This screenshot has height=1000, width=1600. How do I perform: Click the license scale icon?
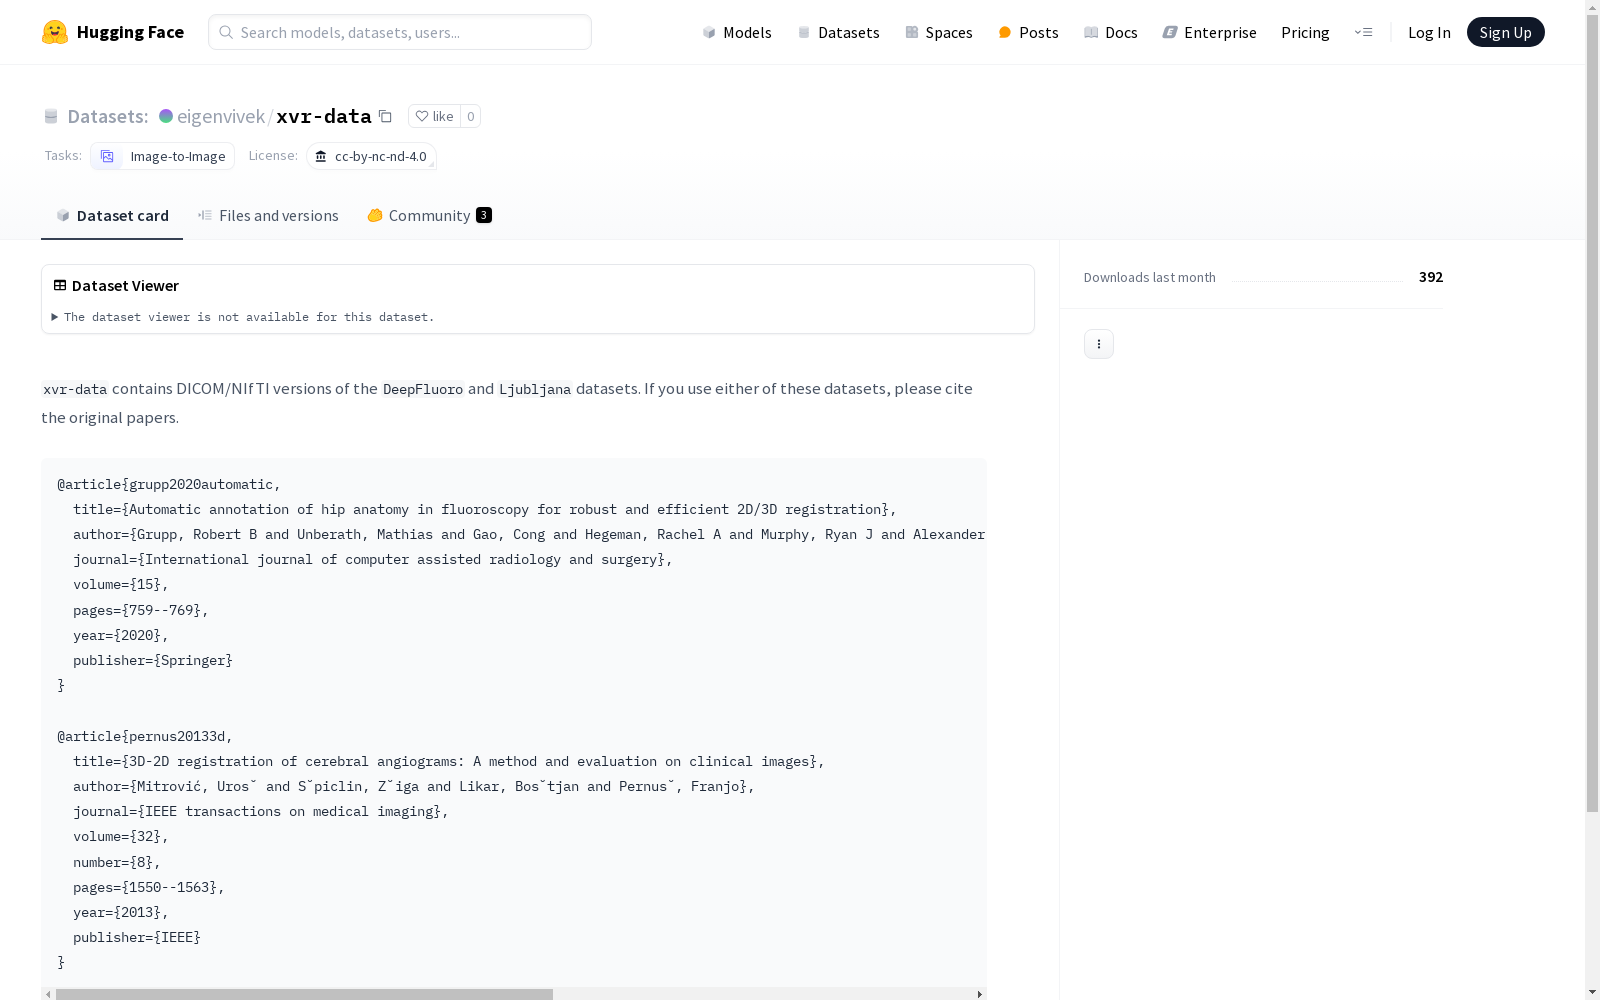pyautogui.click(x=321, y=156)
